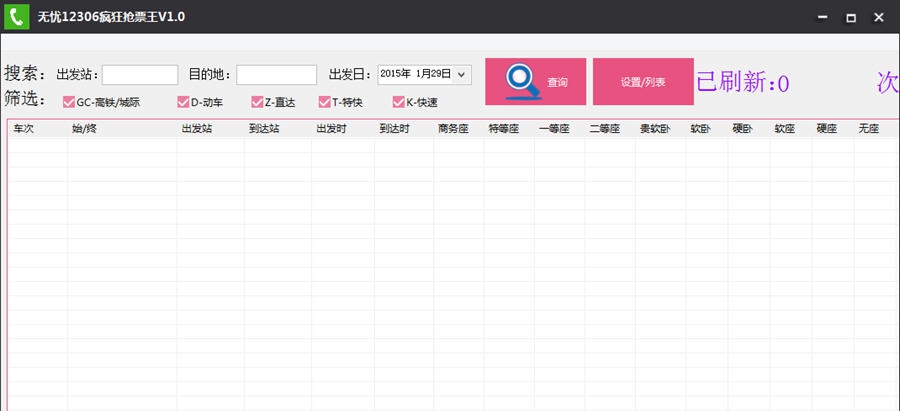Open the 出发日 date dropdown arrow

click(x=462, y=75)
